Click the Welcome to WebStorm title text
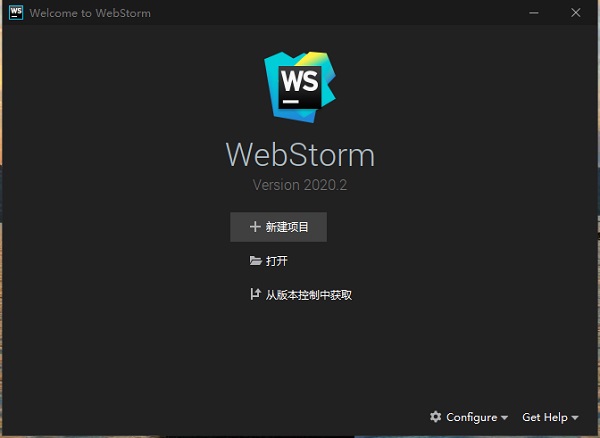Image resolution: width=600 pixels, height=438 pixels. point(90,13)
